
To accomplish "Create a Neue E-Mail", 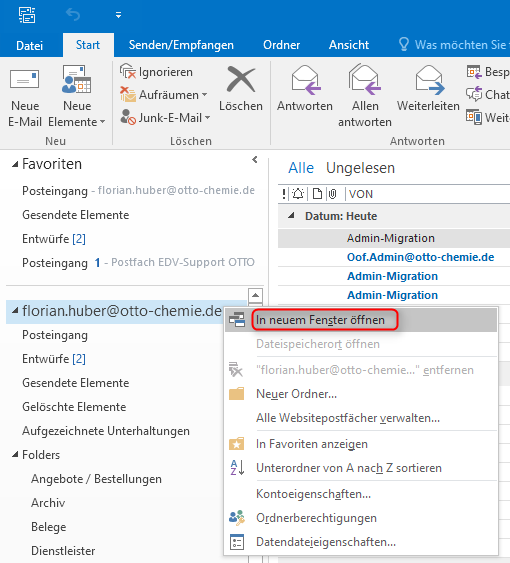I will [25, 96].
